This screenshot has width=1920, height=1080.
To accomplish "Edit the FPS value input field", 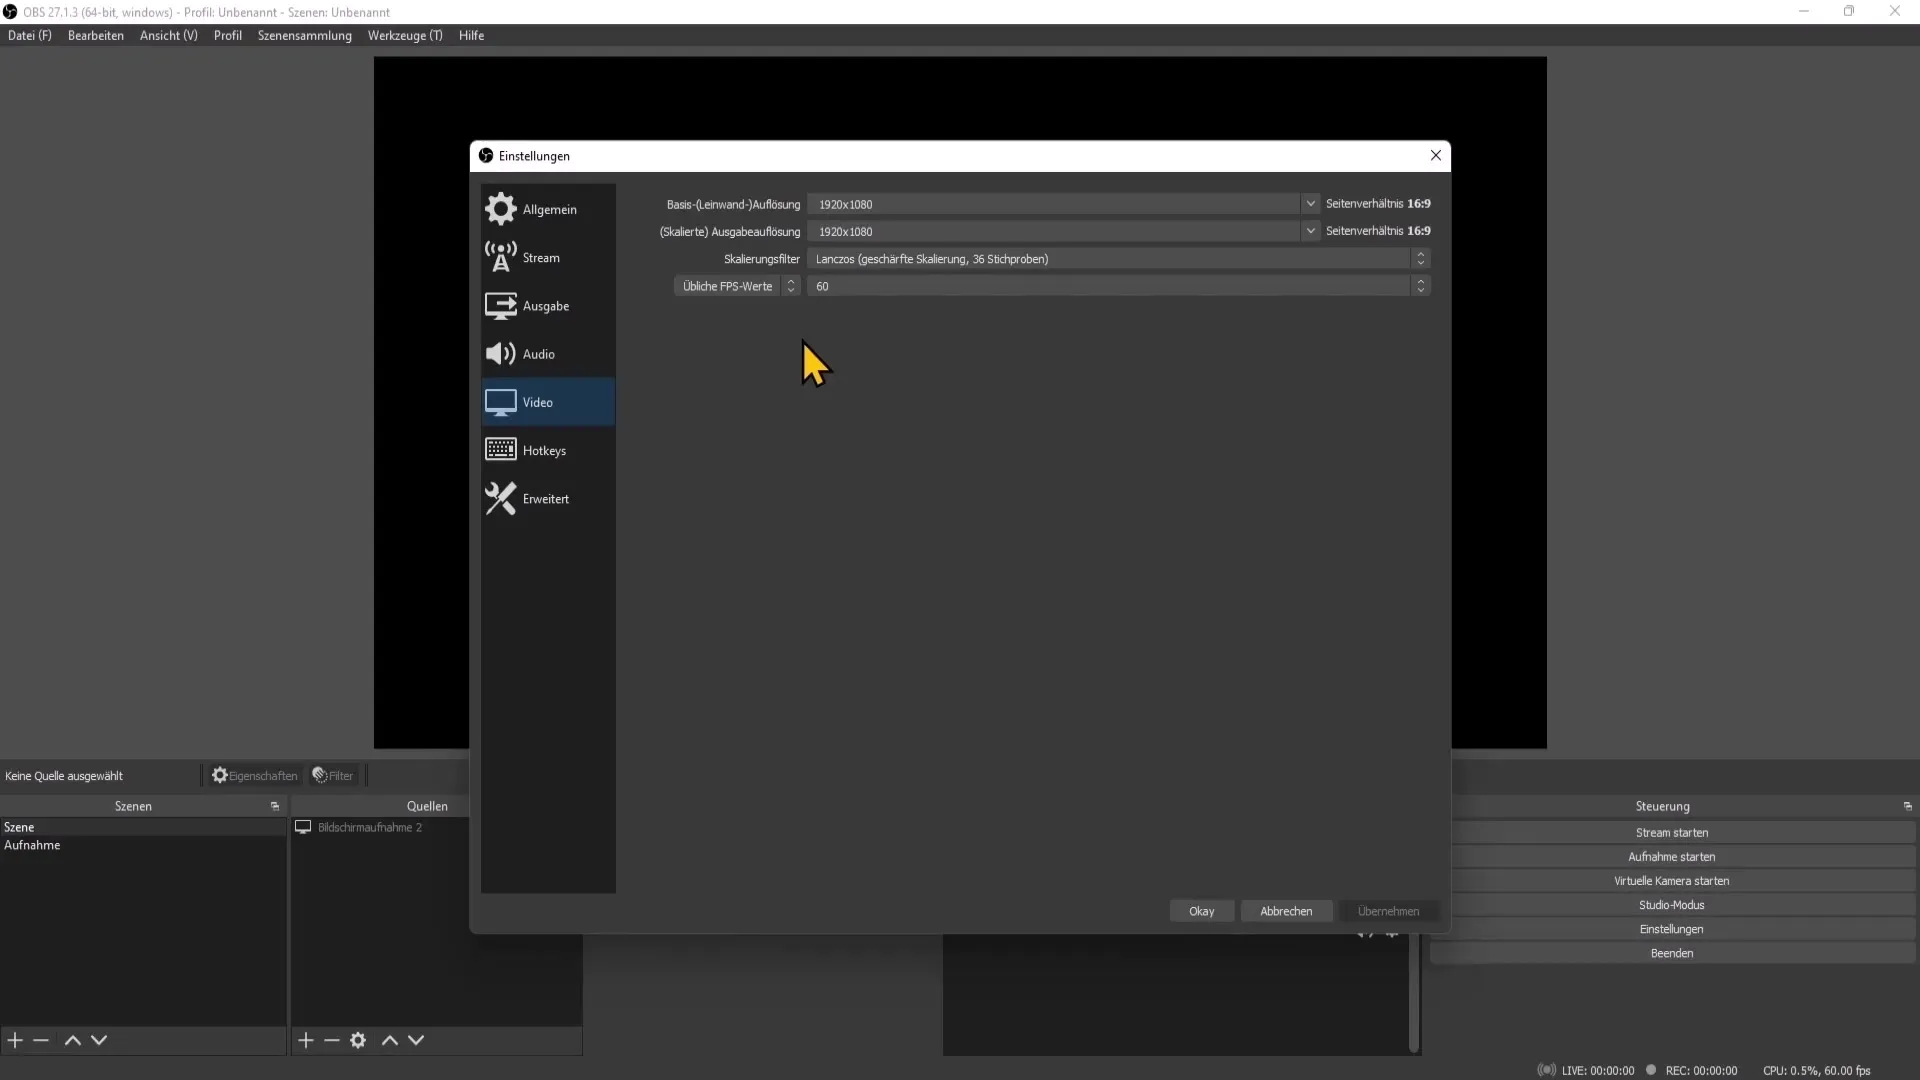I will point(1114,286).
